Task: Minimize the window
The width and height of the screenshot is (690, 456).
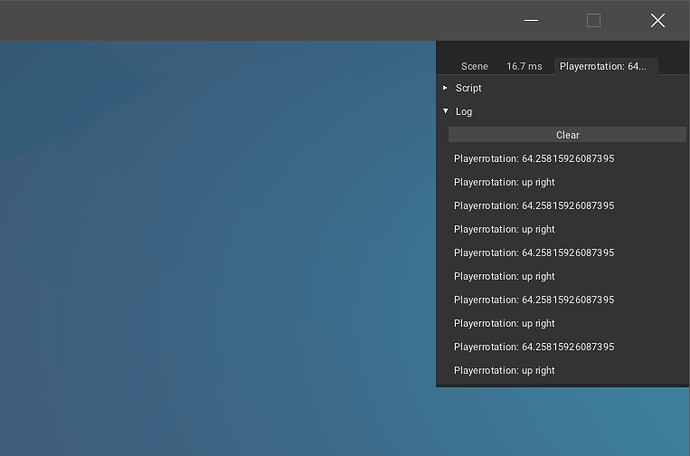Action: click(531, 21)
